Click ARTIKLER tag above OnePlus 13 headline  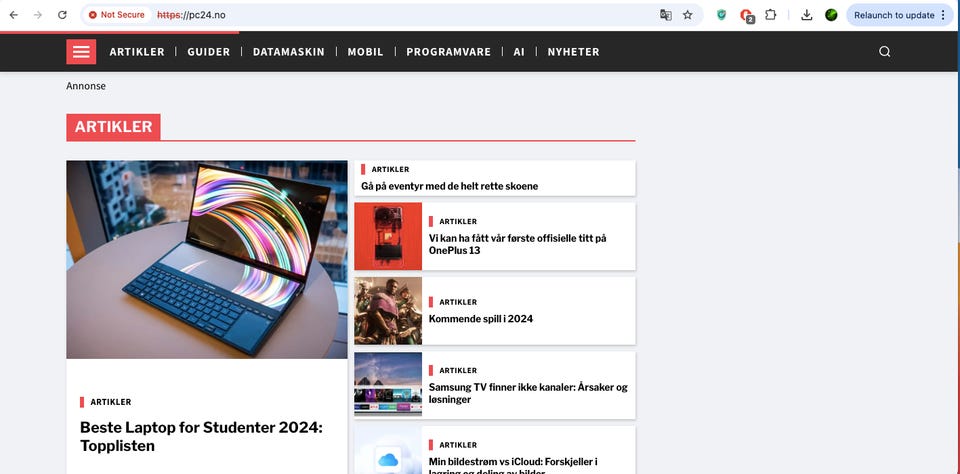tap(458, 222)
